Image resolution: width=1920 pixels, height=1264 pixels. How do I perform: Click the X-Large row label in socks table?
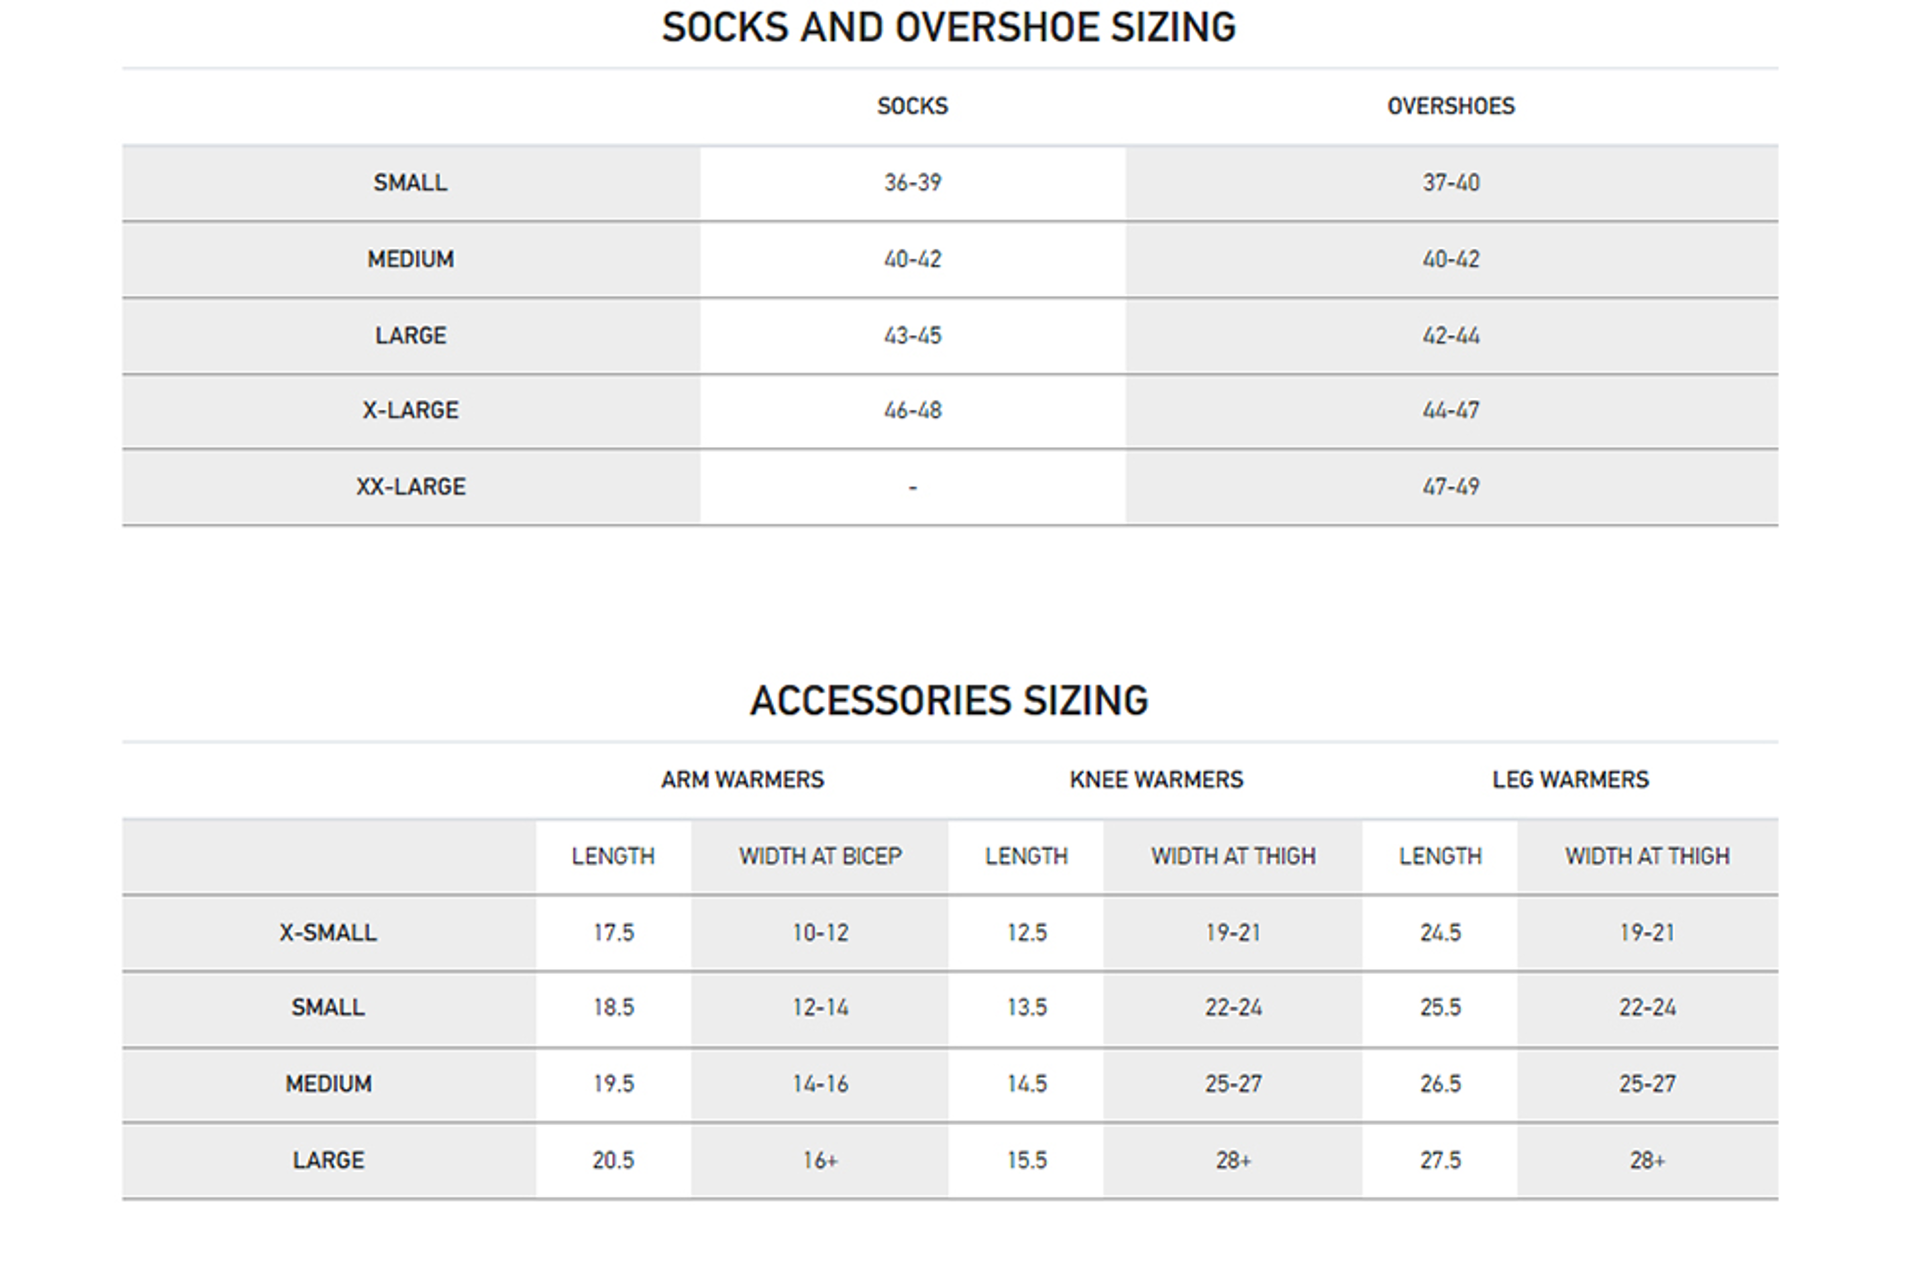tap(411, 410)
